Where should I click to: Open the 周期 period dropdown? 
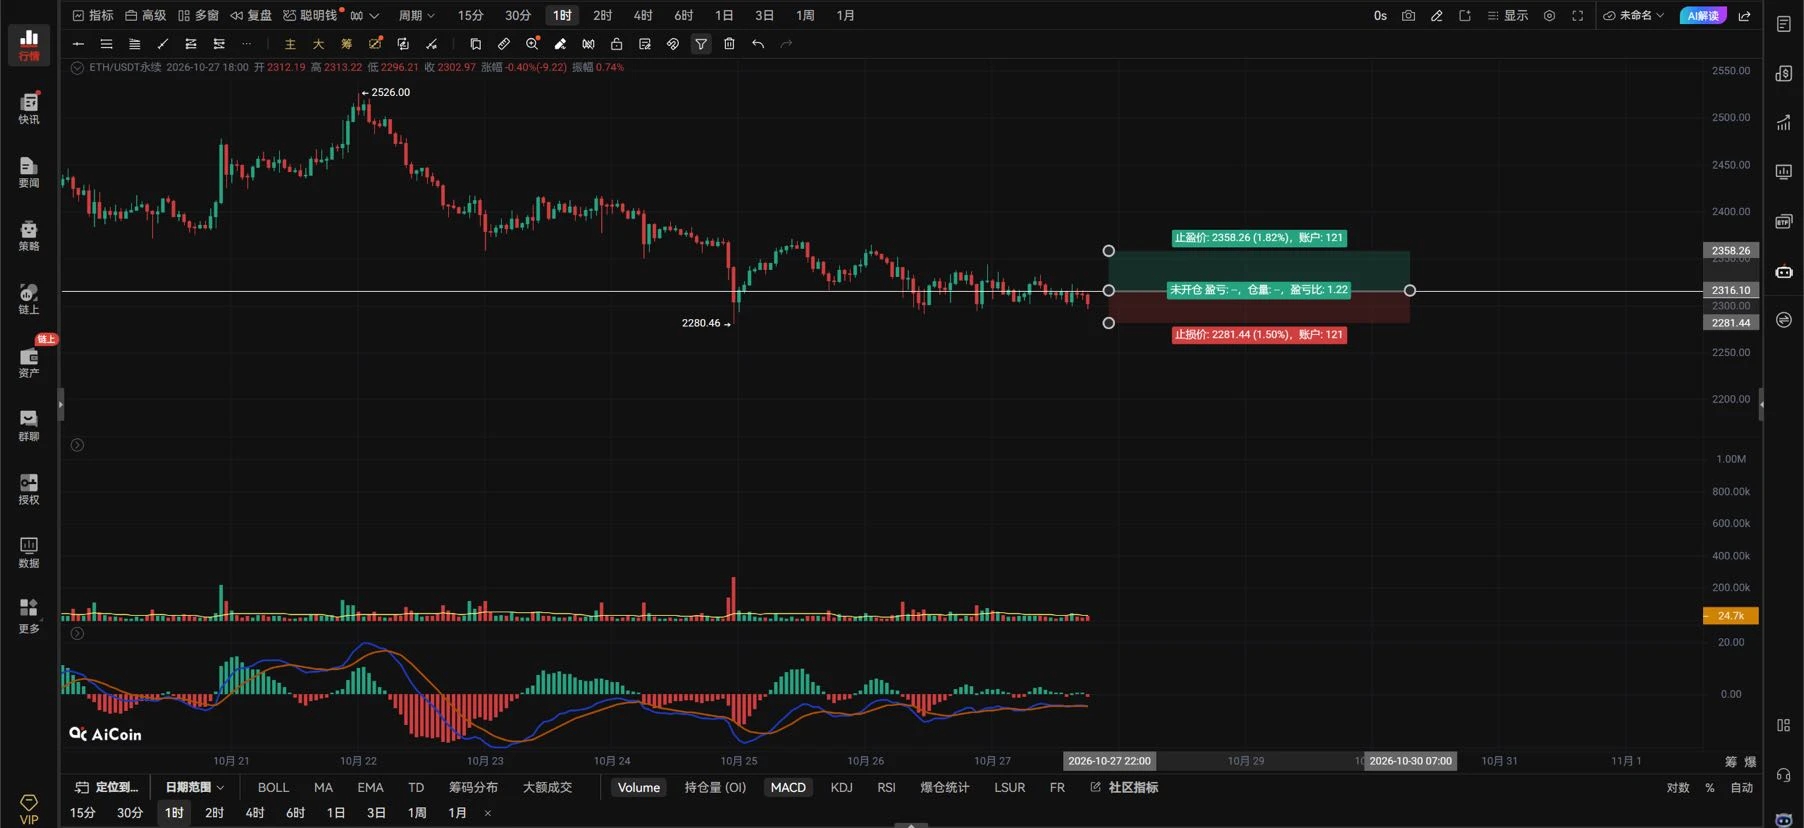[417, 16]
